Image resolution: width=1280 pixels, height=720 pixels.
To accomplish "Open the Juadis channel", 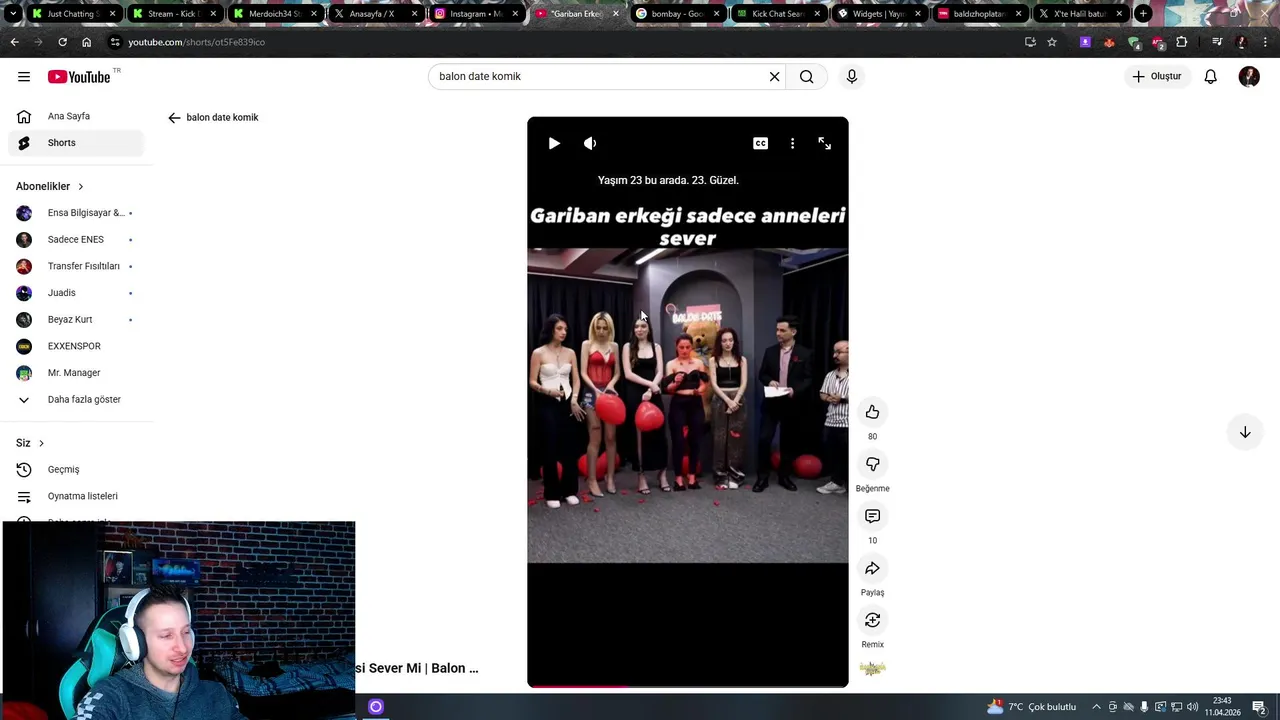I will click(76, 293).
